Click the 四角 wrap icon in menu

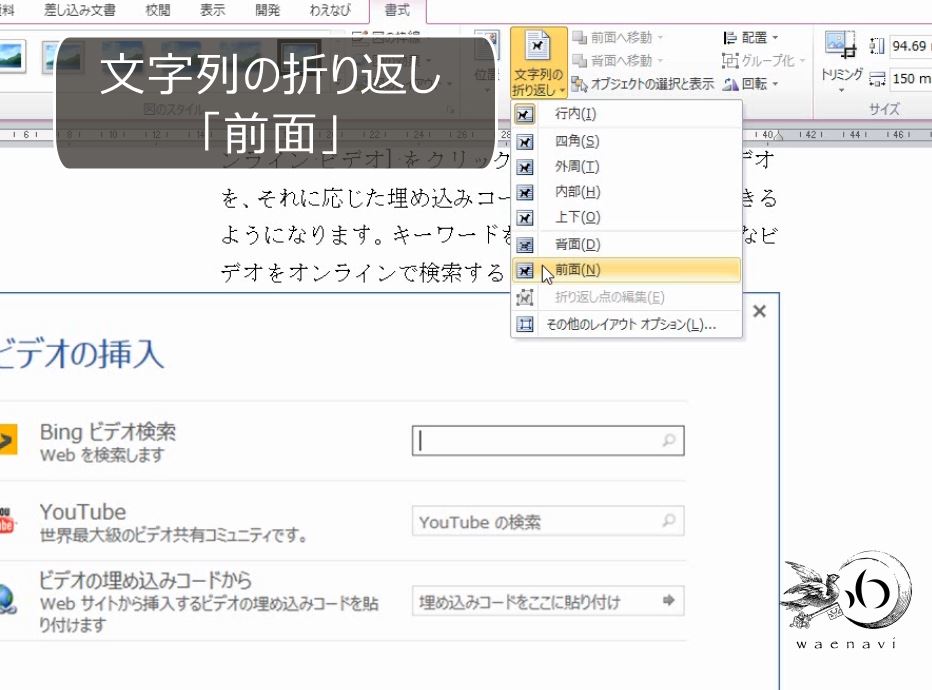point(524,142)
